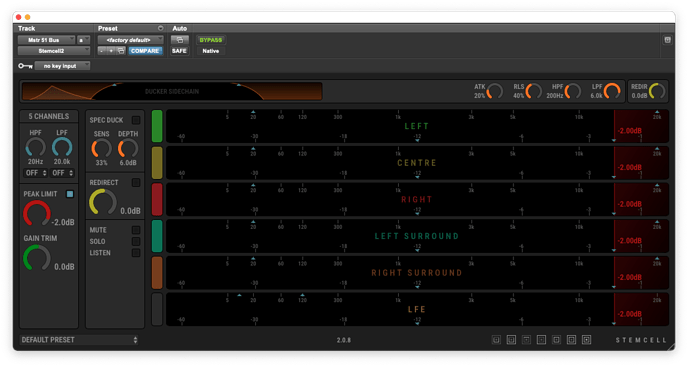The height and width of the screenshot is (367, 689).
Task: Click the key input icon
Action: (x=25, y=66)
